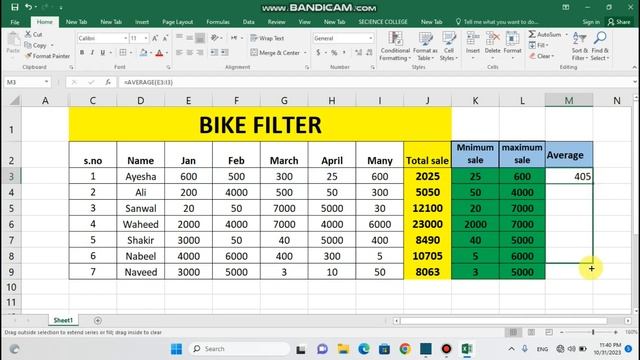Viewport: 640px width, 360px height.
Task: Toggle Underline formatting
Action: [102, 53]
